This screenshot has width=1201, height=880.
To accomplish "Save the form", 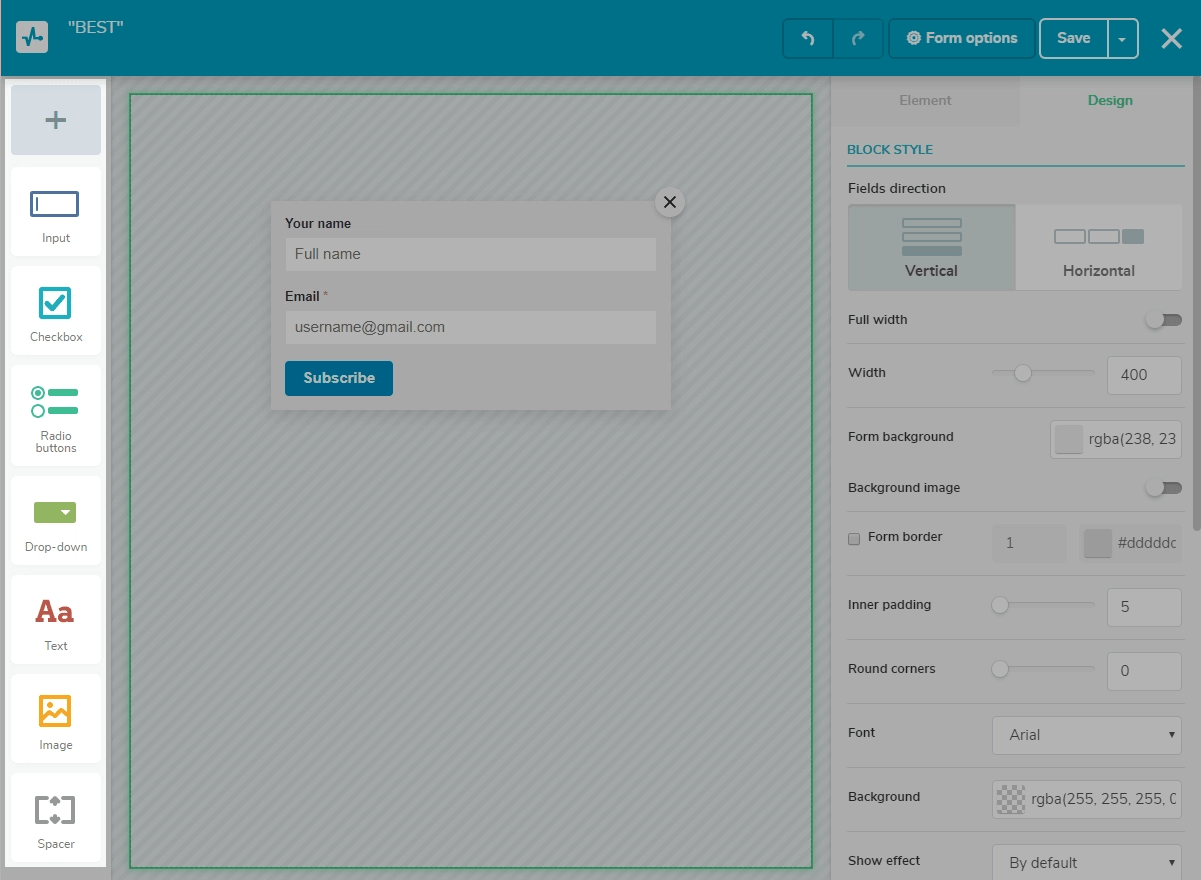I will tap(1074, 38).
